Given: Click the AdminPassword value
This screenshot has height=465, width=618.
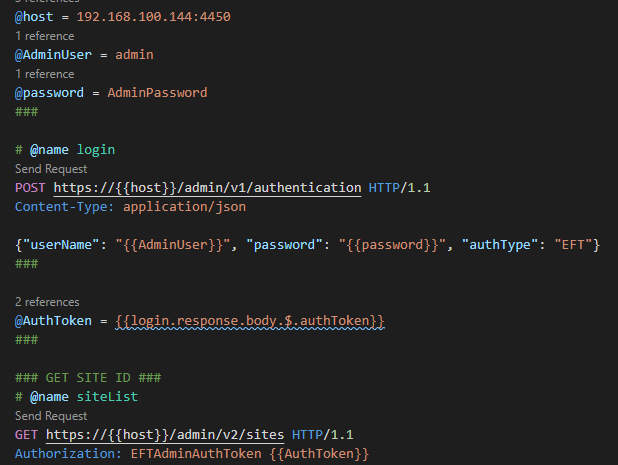Looking at the screenshot, I should [x=158, y=93].
